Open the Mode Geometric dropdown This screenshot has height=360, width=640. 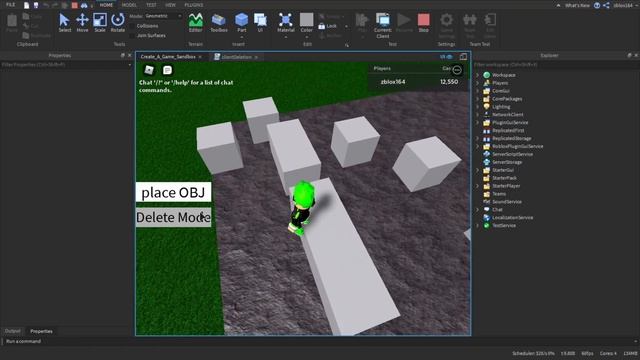(163, 16)
